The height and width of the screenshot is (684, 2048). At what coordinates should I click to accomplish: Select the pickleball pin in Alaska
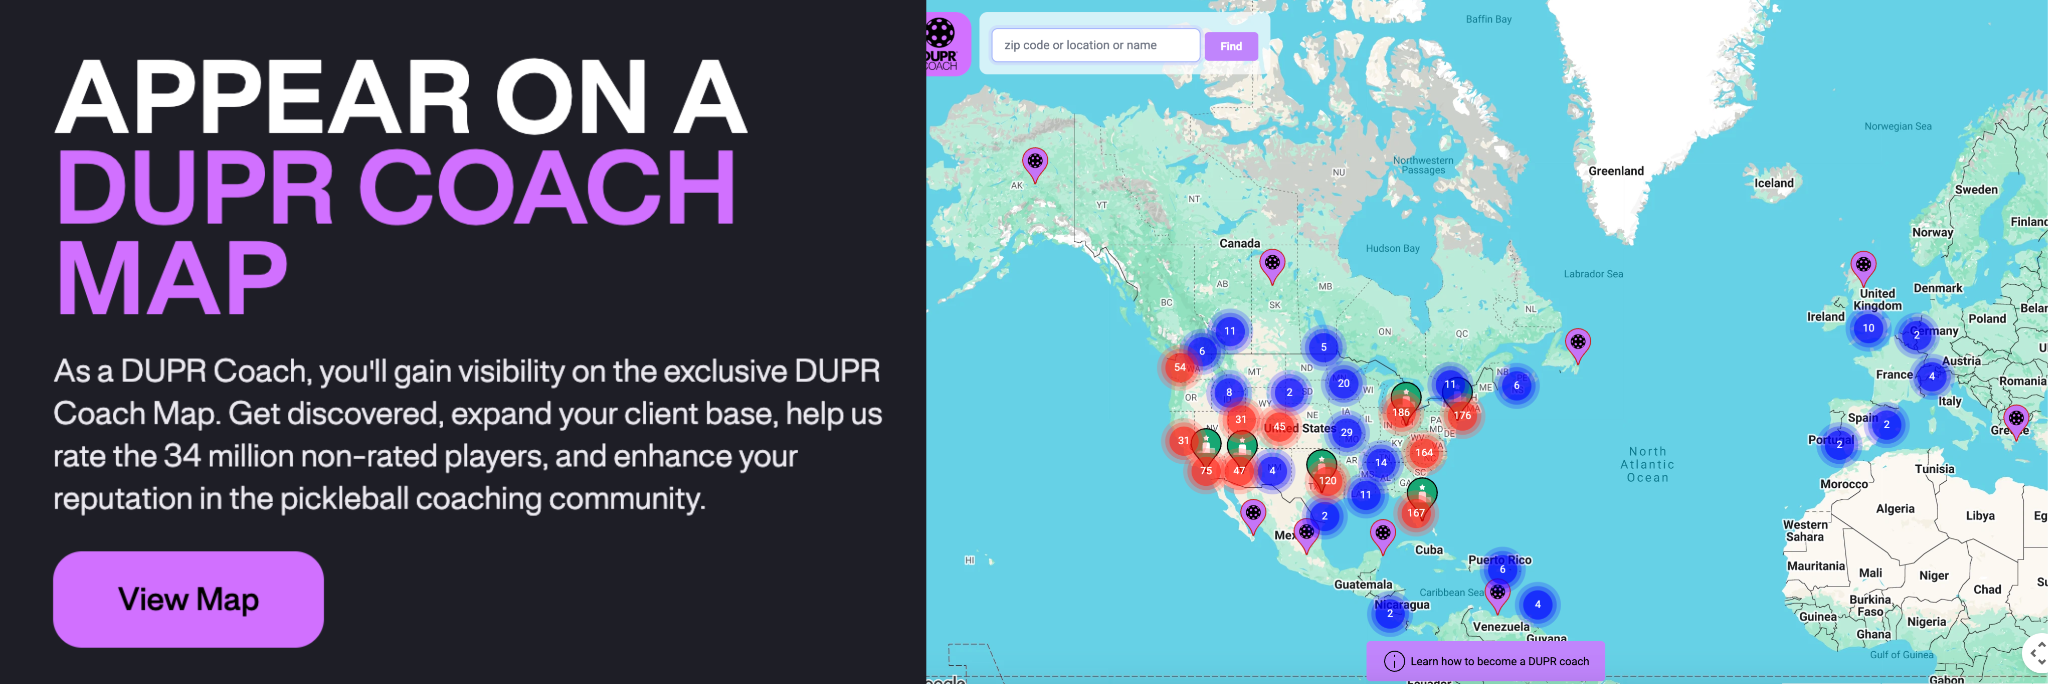1035,164
